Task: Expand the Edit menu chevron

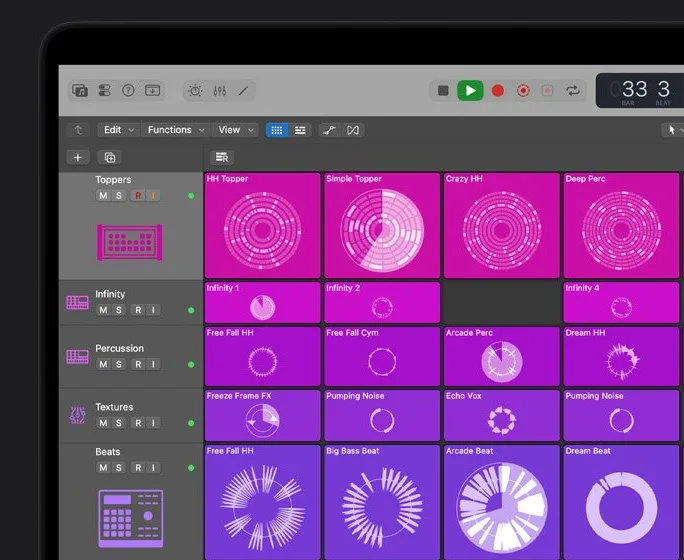Action: click(131, 130)
